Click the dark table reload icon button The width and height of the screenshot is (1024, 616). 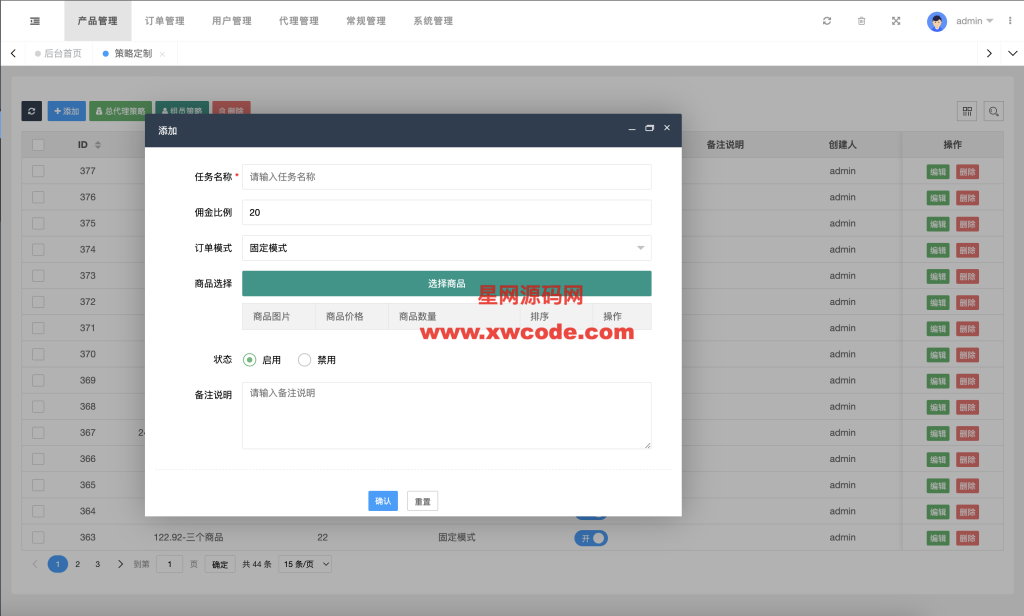[x=32, y=111]
